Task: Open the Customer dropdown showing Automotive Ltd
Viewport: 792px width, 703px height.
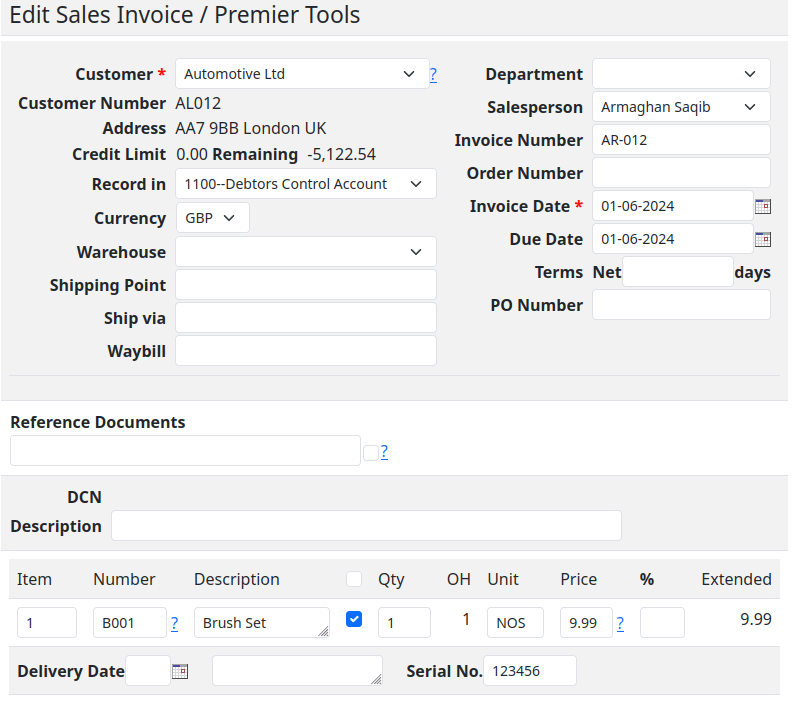Action: tap(302, 74)
